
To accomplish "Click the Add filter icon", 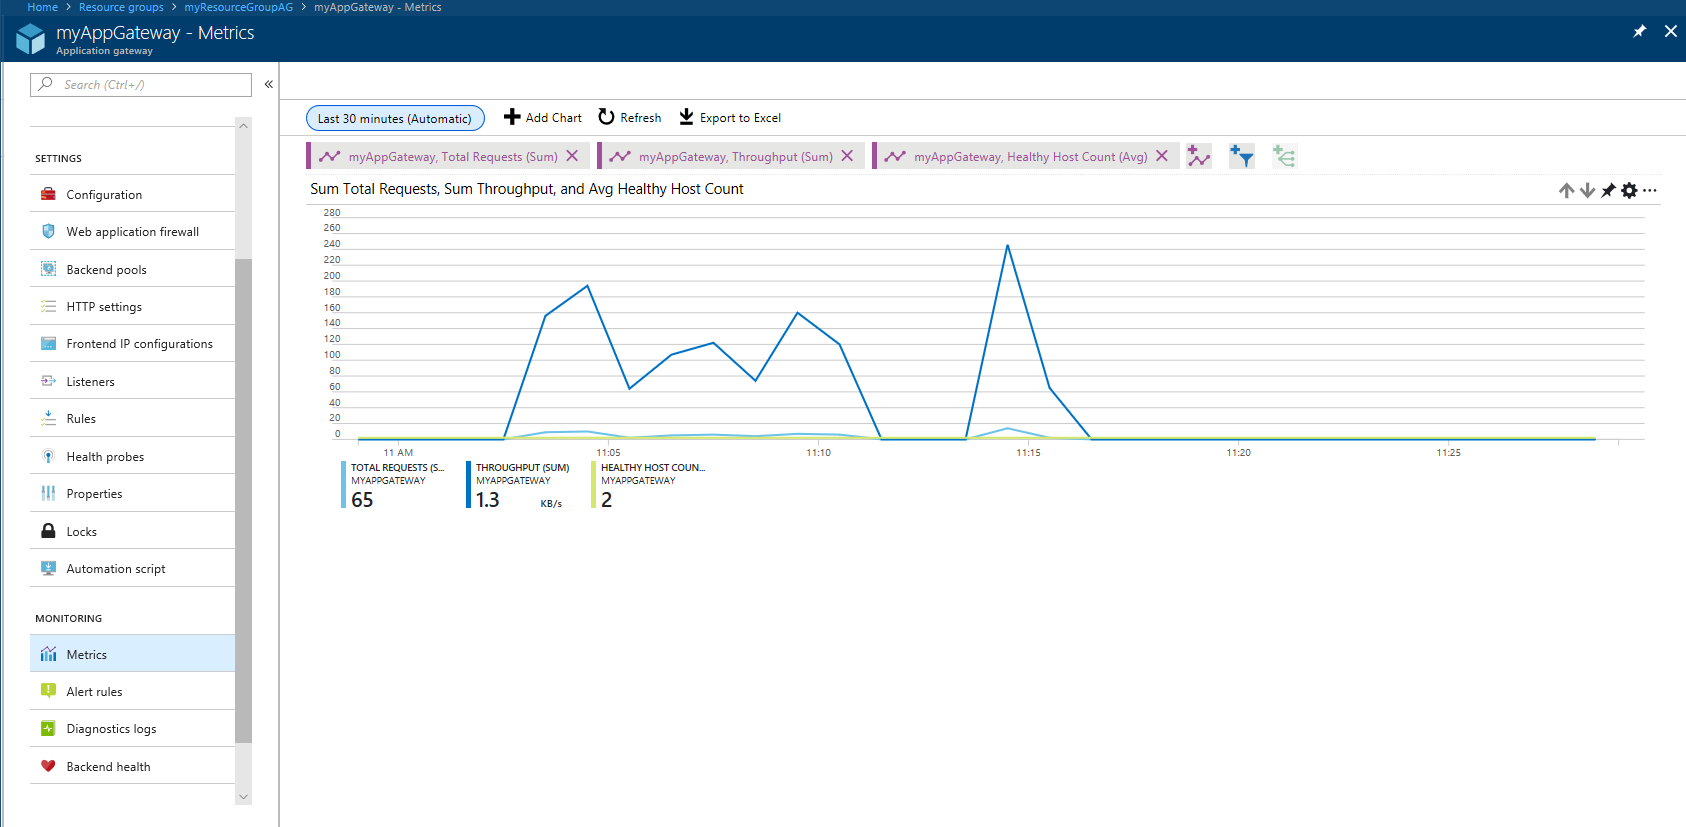I will click(x=1241, y=156).
